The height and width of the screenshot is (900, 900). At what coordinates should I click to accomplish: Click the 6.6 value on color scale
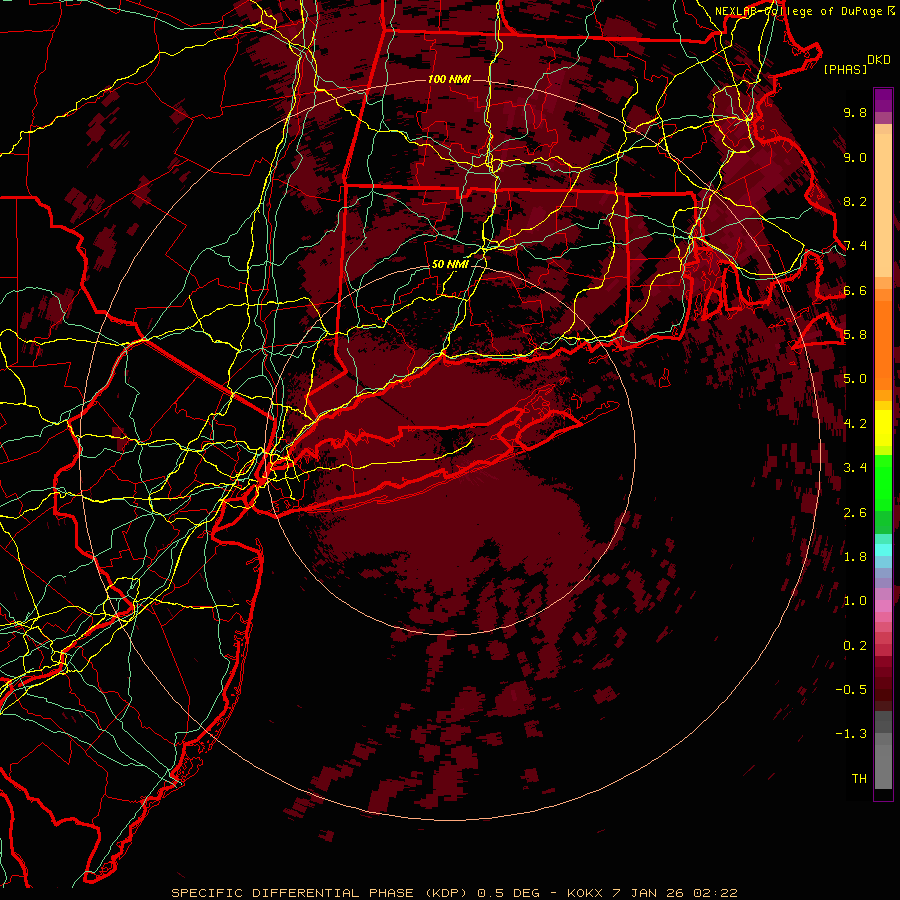click(855, 290)
